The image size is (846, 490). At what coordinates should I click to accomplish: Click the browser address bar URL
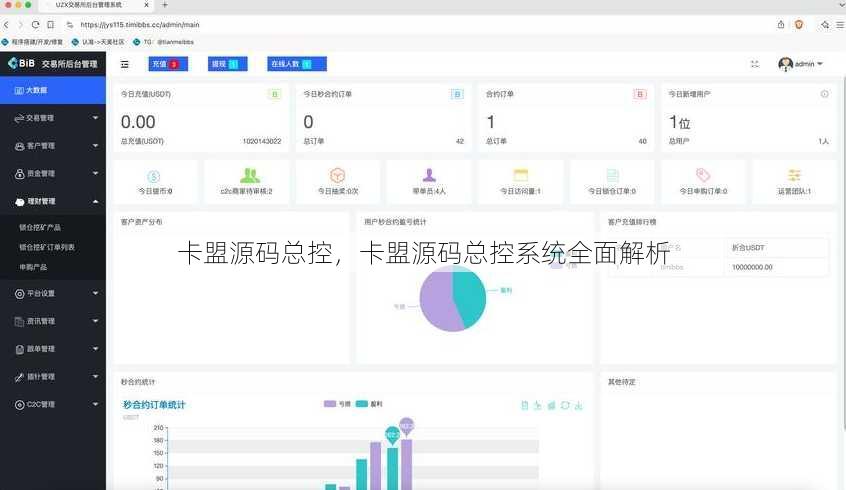pos(140,25)
